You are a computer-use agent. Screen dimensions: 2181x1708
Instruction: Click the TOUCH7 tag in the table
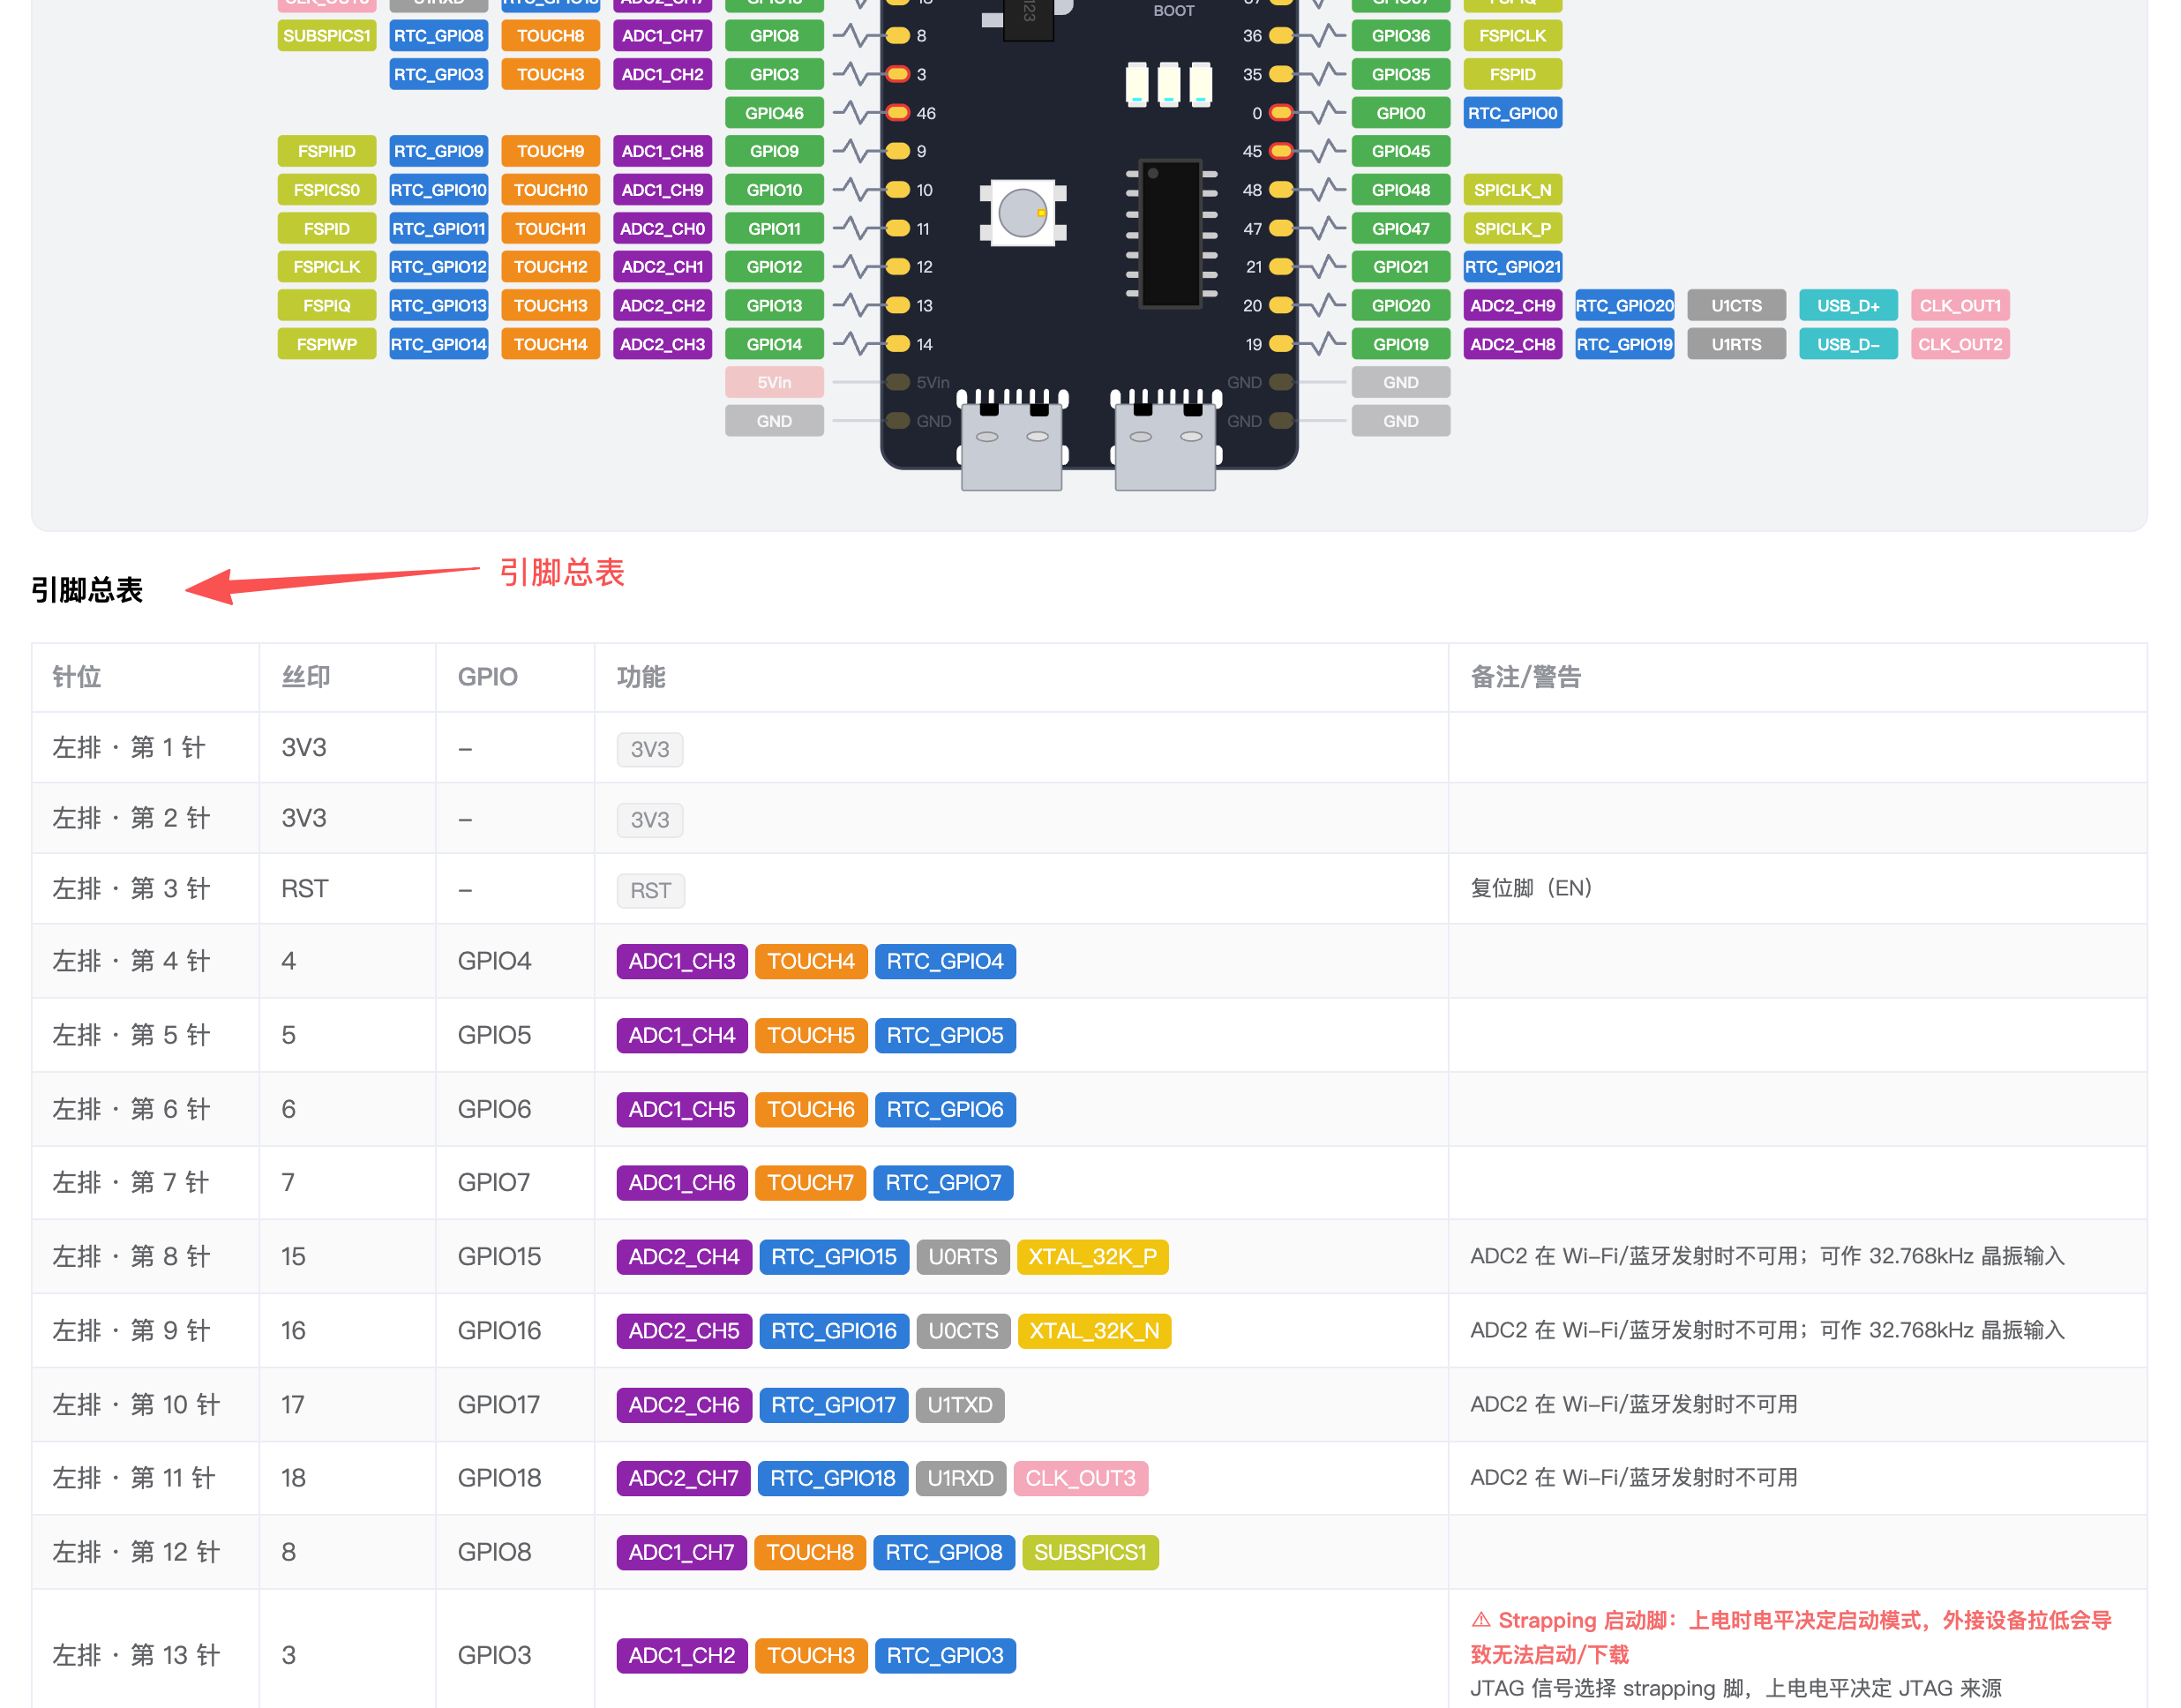point(809,1182)
